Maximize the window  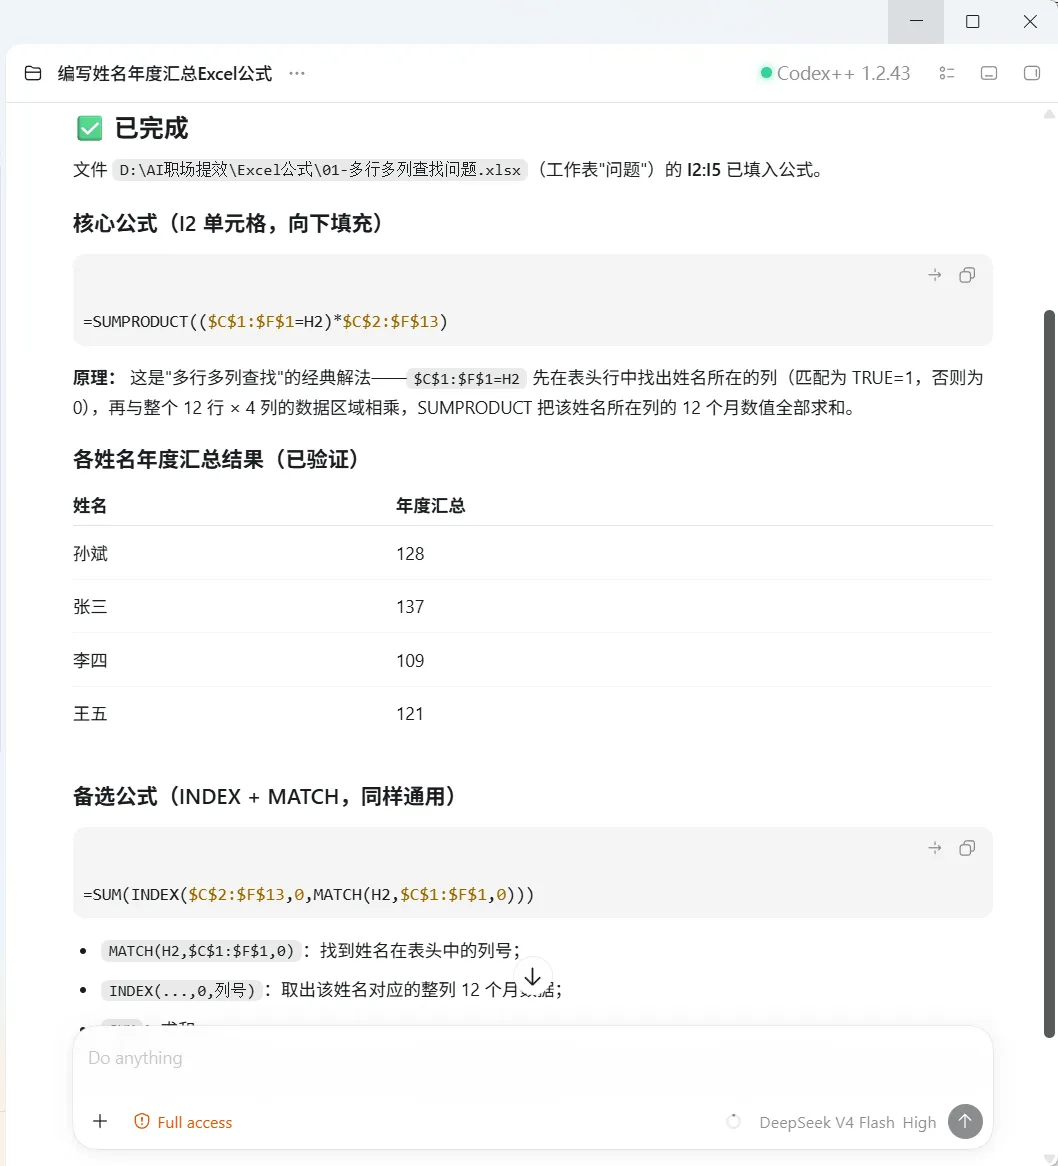point(972,22)
